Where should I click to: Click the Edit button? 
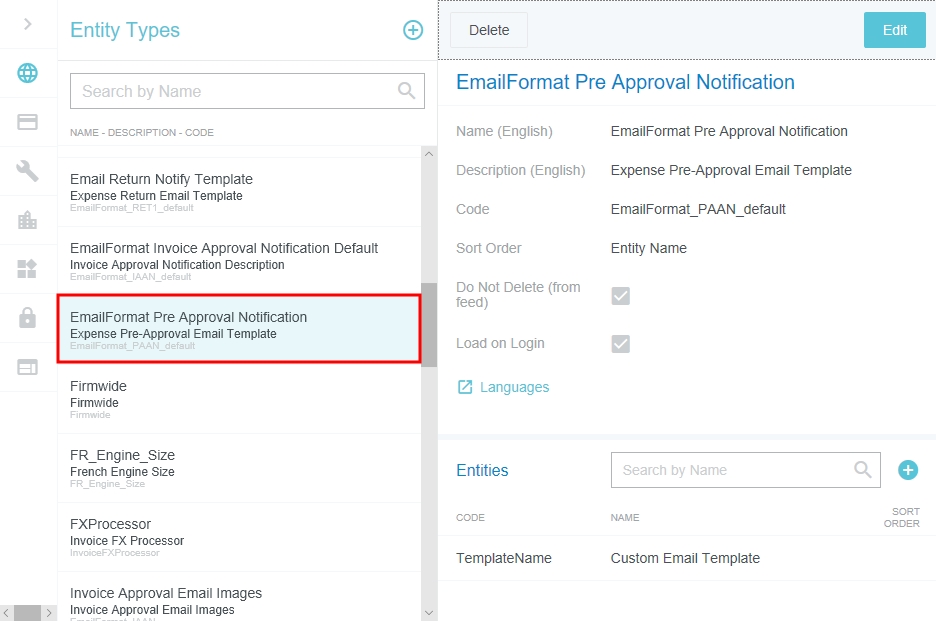[894, 30]
